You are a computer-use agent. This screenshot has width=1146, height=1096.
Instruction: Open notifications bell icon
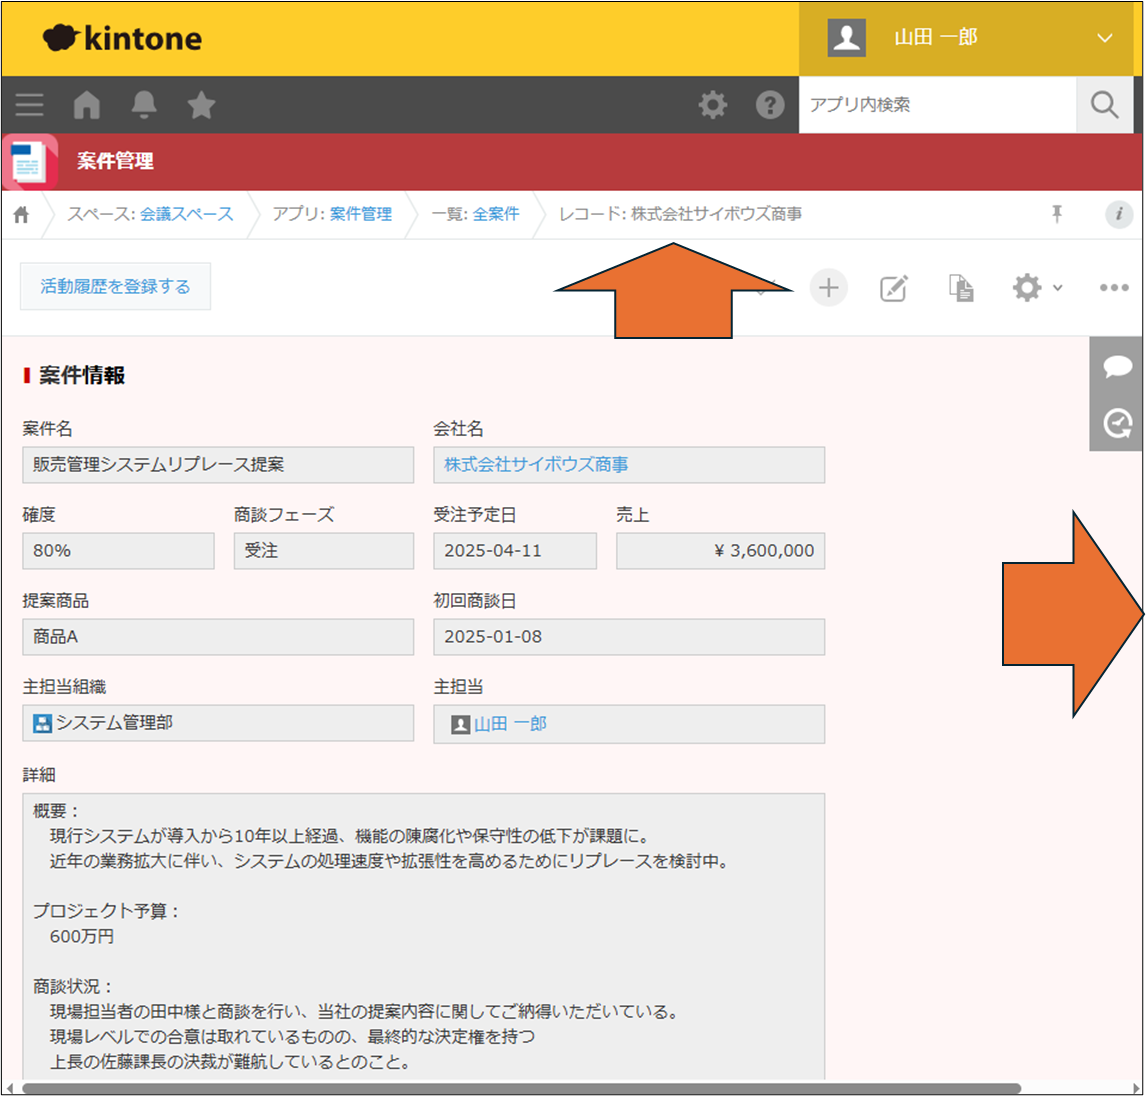(144, 105)
